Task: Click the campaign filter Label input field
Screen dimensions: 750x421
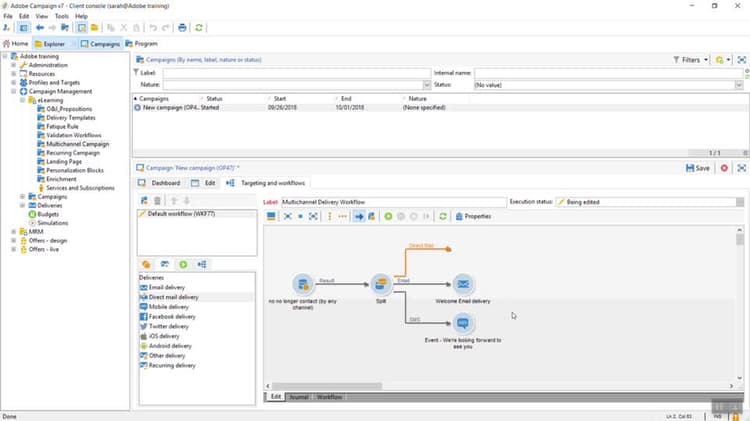Action: [x=297, y=73]
